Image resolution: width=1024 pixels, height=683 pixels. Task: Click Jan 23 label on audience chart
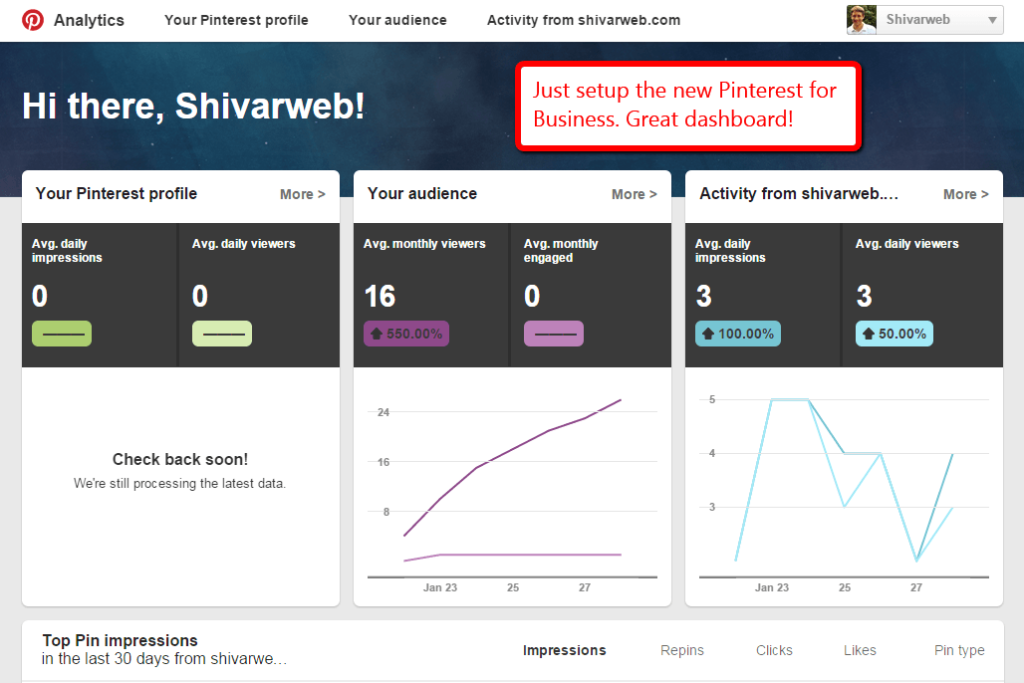coord(440,588)
